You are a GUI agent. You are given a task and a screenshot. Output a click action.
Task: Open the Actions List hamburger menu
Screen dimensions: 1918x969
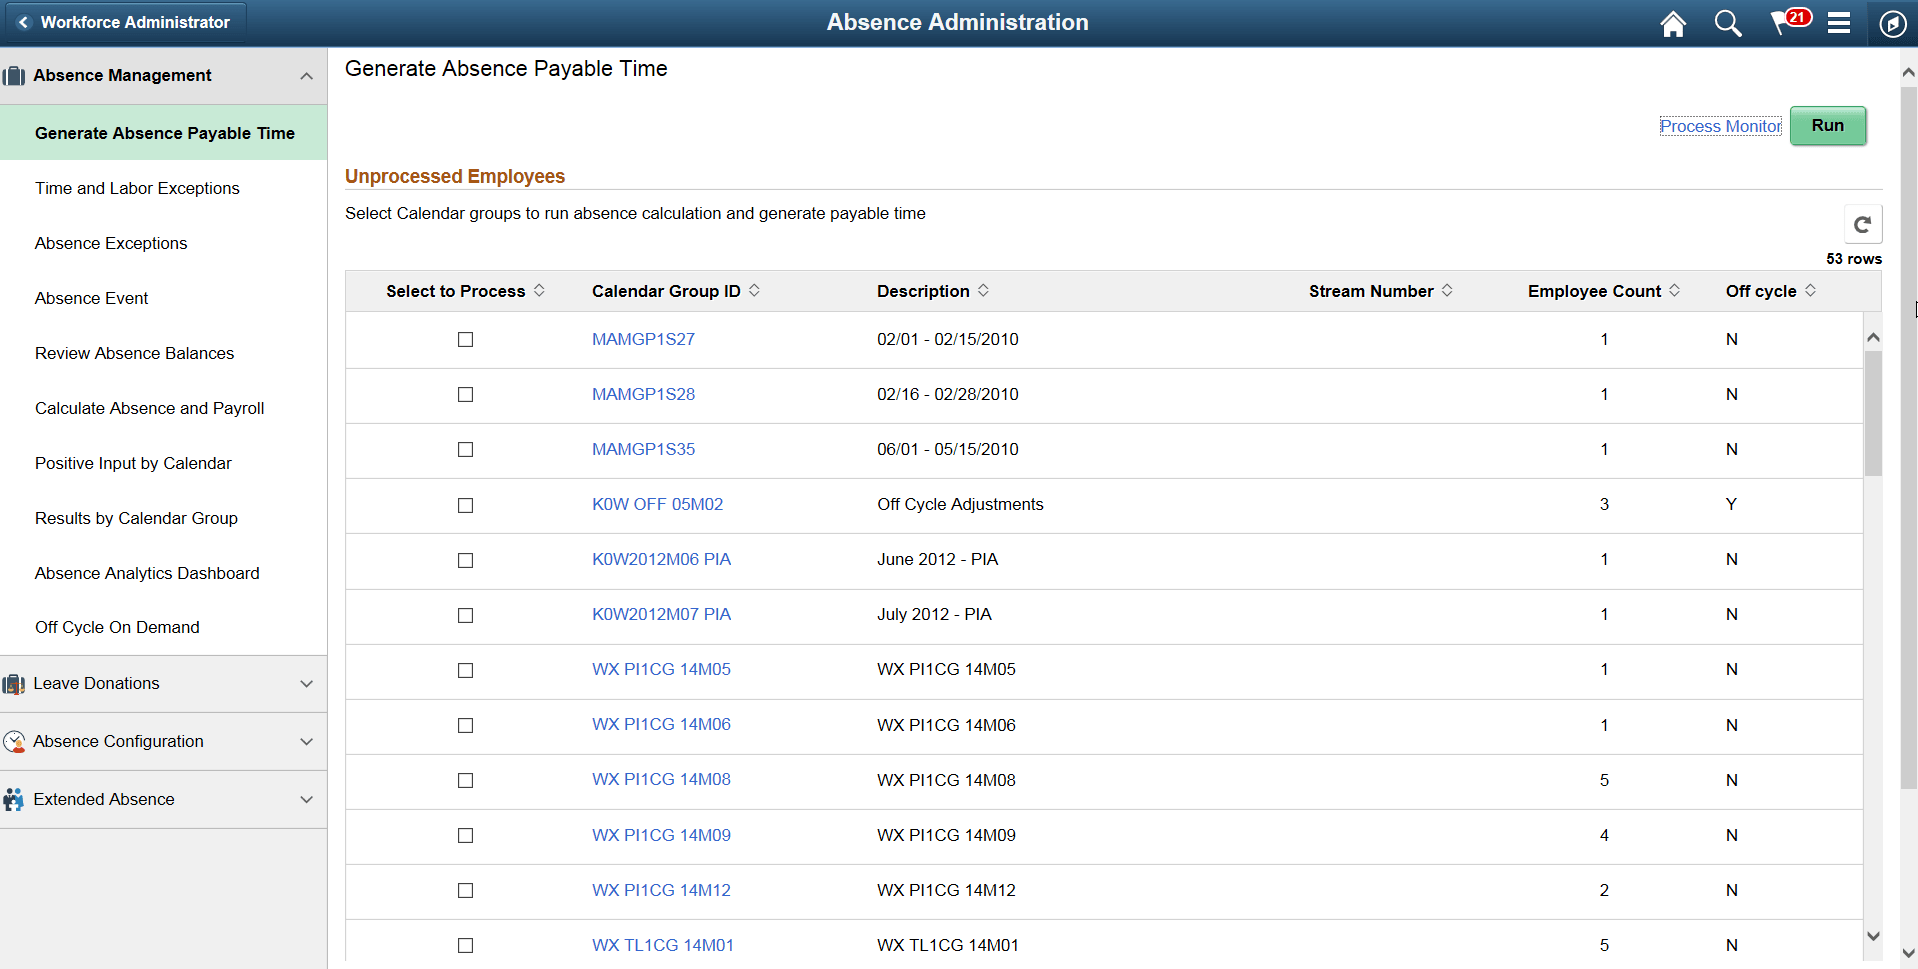pyautogui.click(x=1839, y=23)
